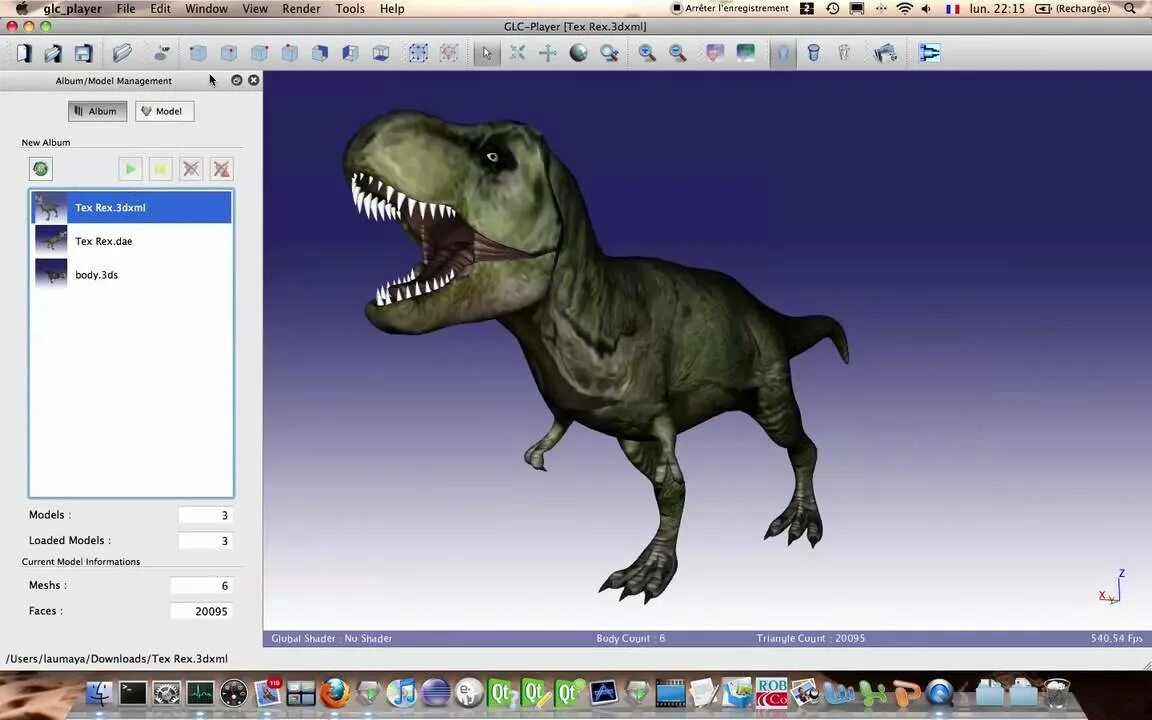Open the Tools menu
The height and width of the screenshot is (720, 1152).
click(x=350, y=9)
